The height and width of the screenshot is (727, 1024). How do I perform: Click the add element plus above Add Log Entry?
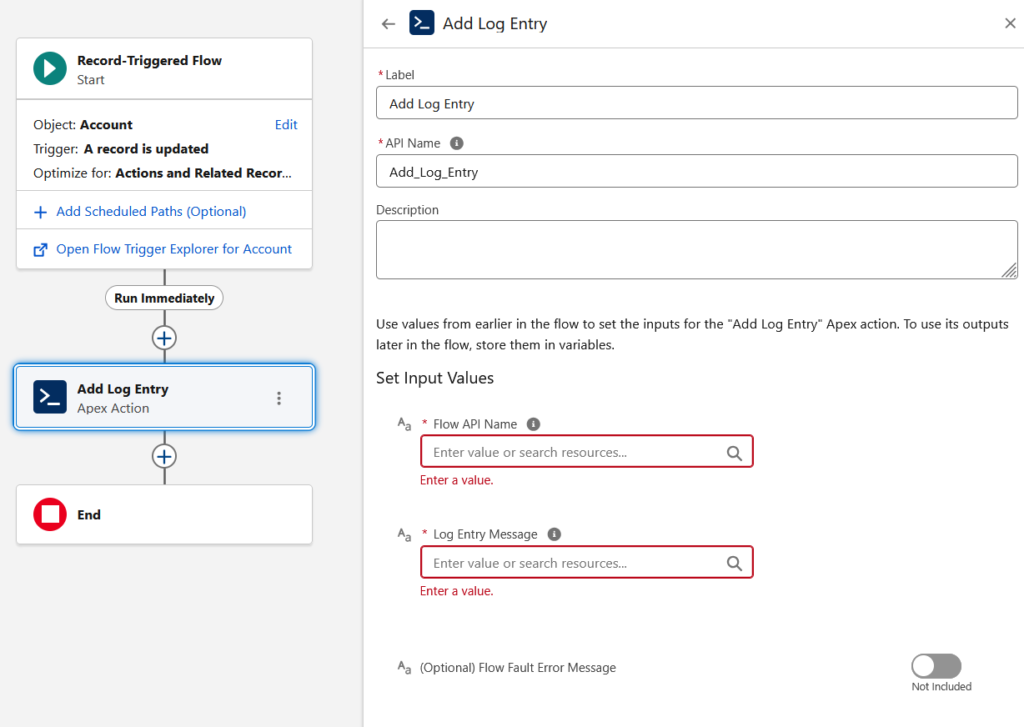(164, 338)
